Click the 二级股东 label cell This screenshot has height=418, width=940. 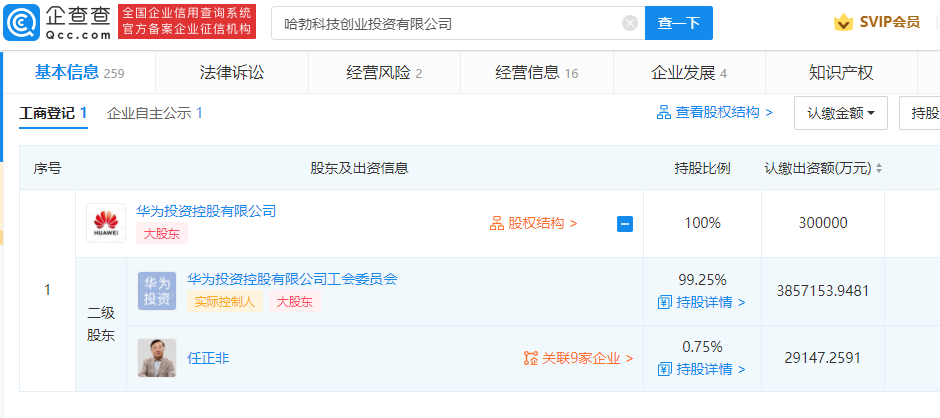click(101, 324)
